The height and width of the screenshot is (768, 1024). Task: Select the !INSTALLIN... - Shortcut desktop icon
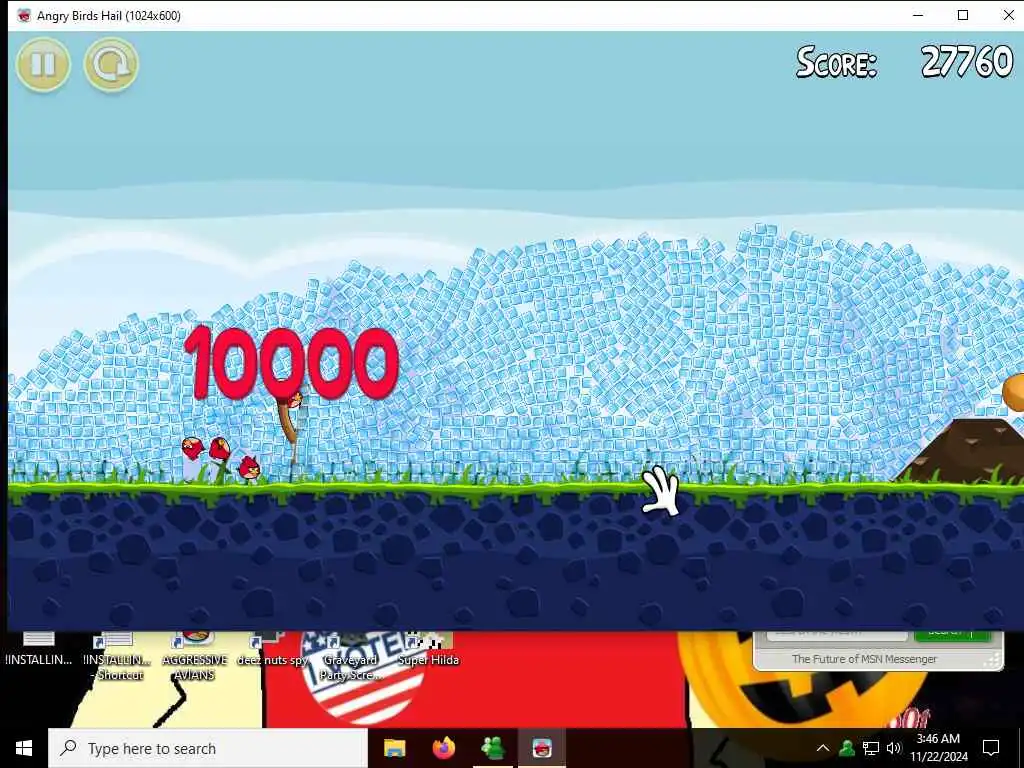[117, 656]
